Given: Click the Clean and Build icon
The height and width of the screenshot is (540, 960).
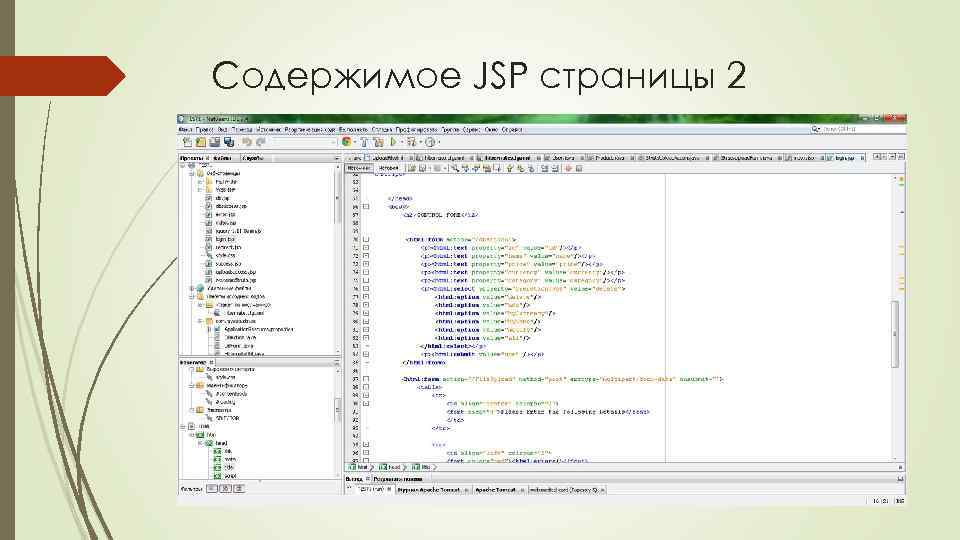Looking at the screenshot, I should point(378,142).
